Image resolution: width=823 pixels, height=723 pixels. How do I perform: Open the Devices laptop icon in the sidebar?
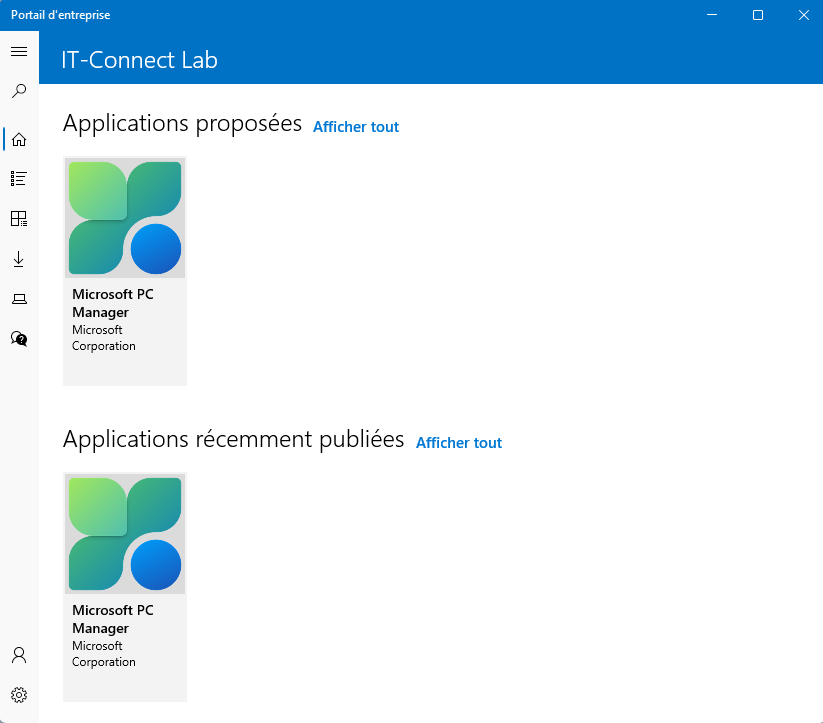coord(19,299)
